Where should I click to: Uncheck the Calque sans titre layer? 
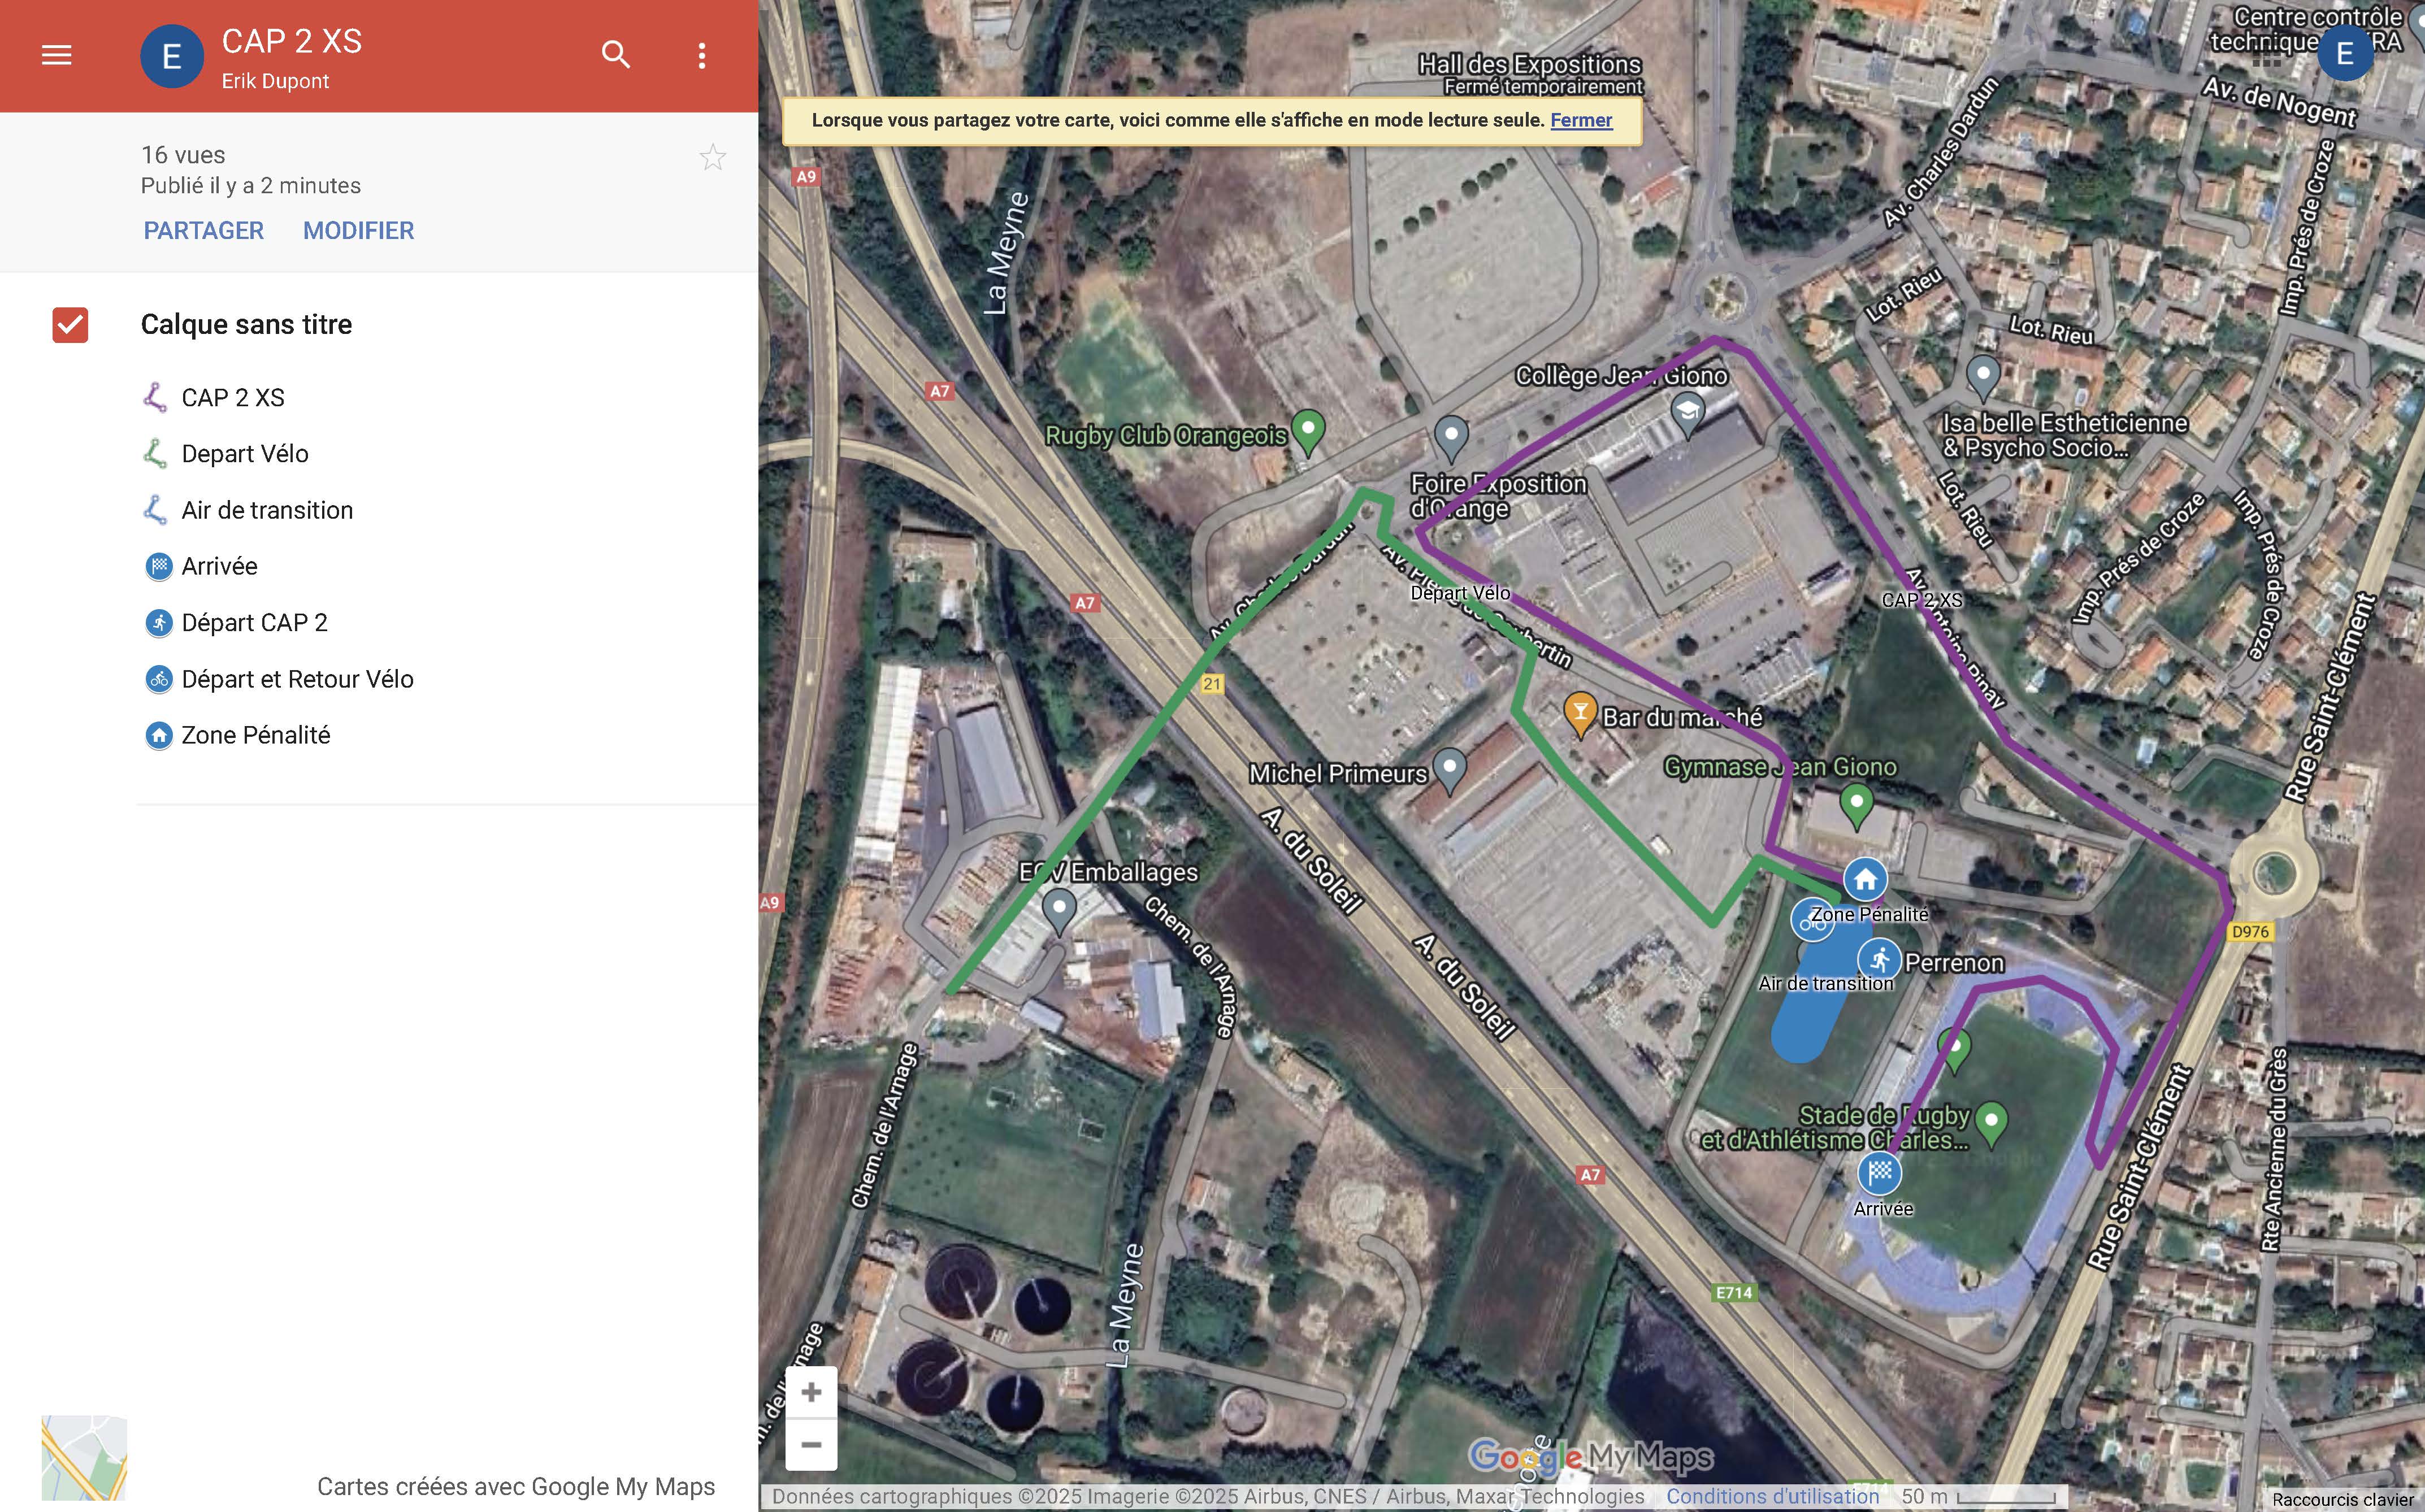click(x=70, y=324)
